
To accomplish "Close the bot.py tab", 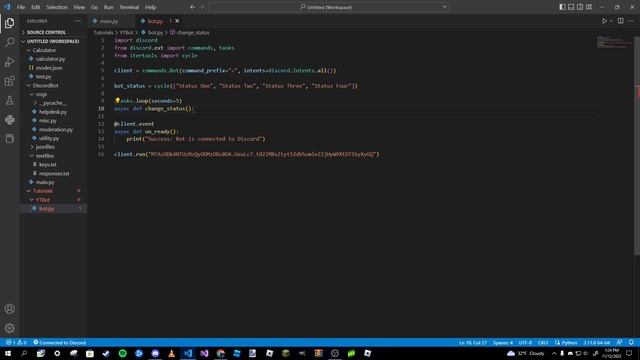I will click(x=177, y=21).
